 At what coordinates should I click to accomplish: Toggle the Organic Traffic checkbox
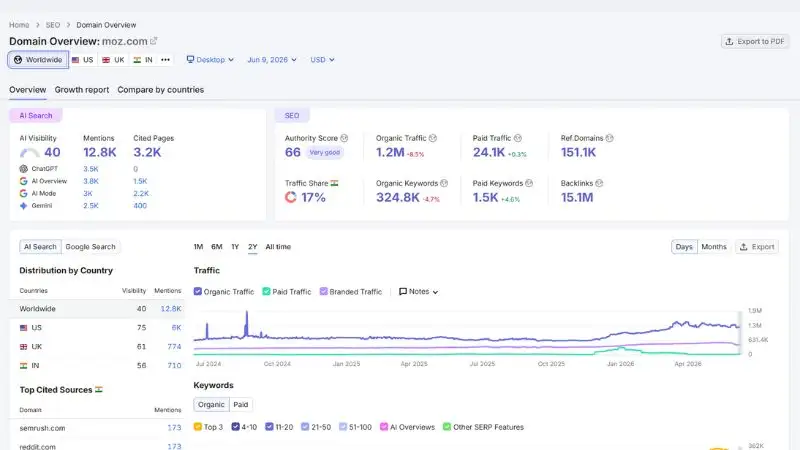197,291
